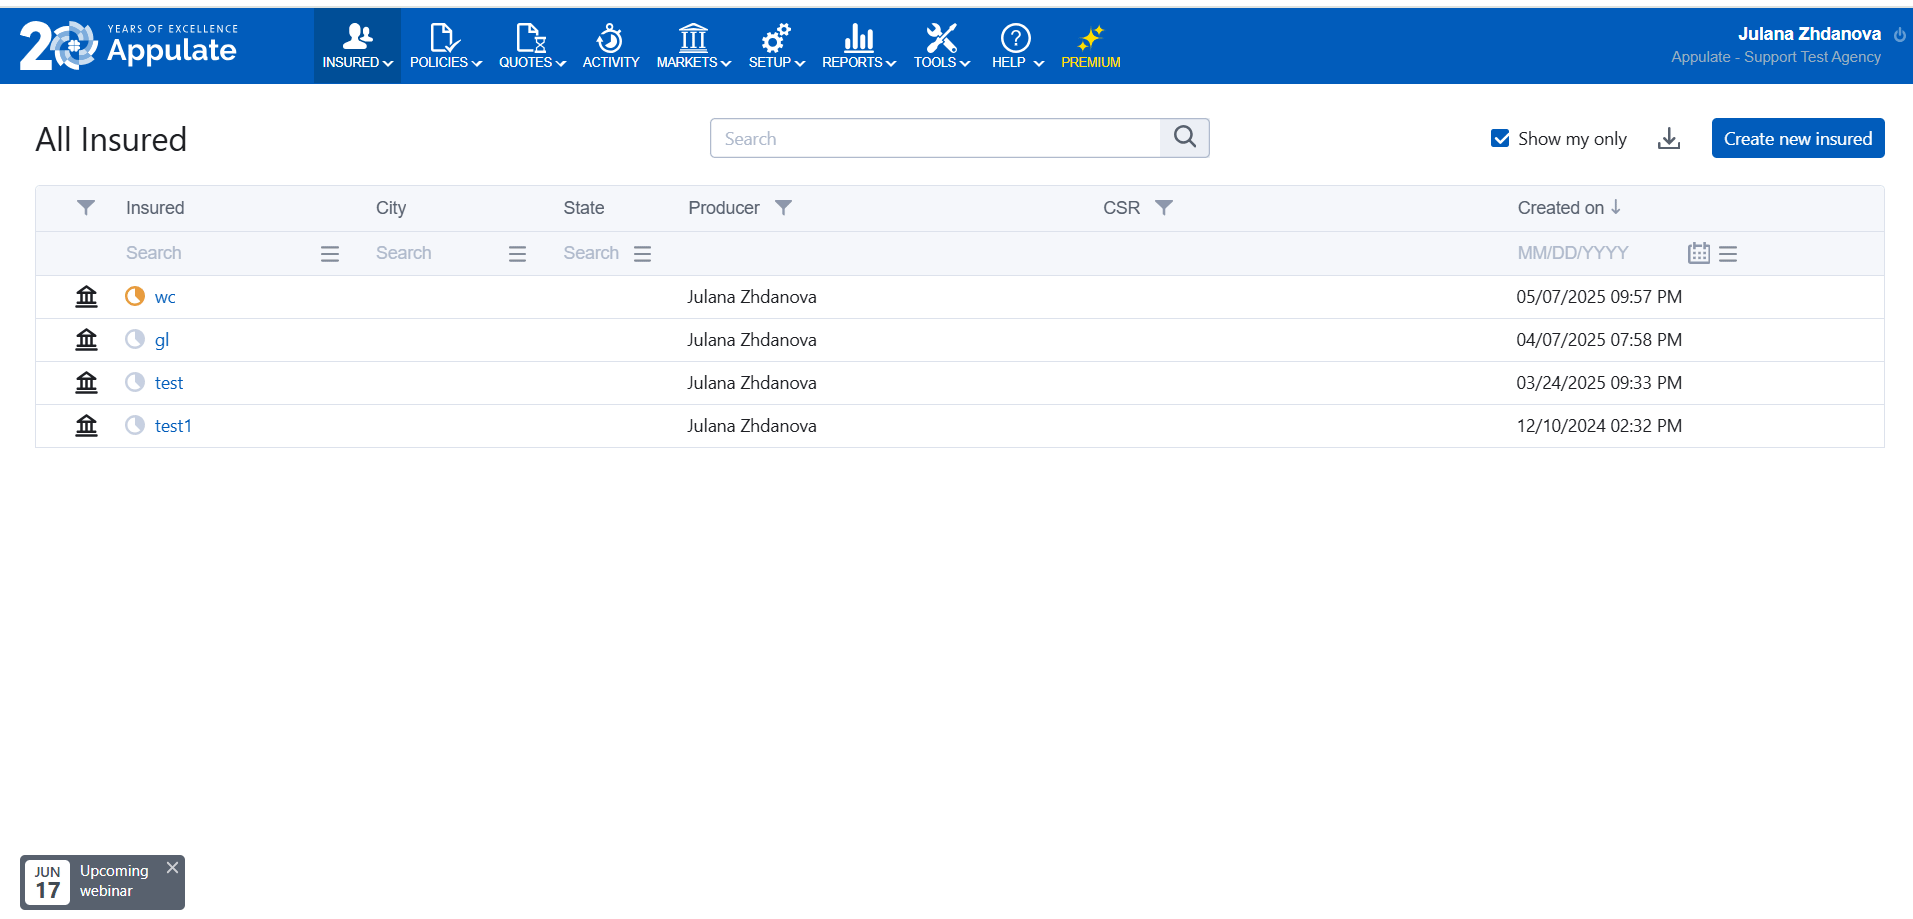Screen dimensions: 1913x919
Task: Click the orange status icon beside wc
Action: [135, 296]
